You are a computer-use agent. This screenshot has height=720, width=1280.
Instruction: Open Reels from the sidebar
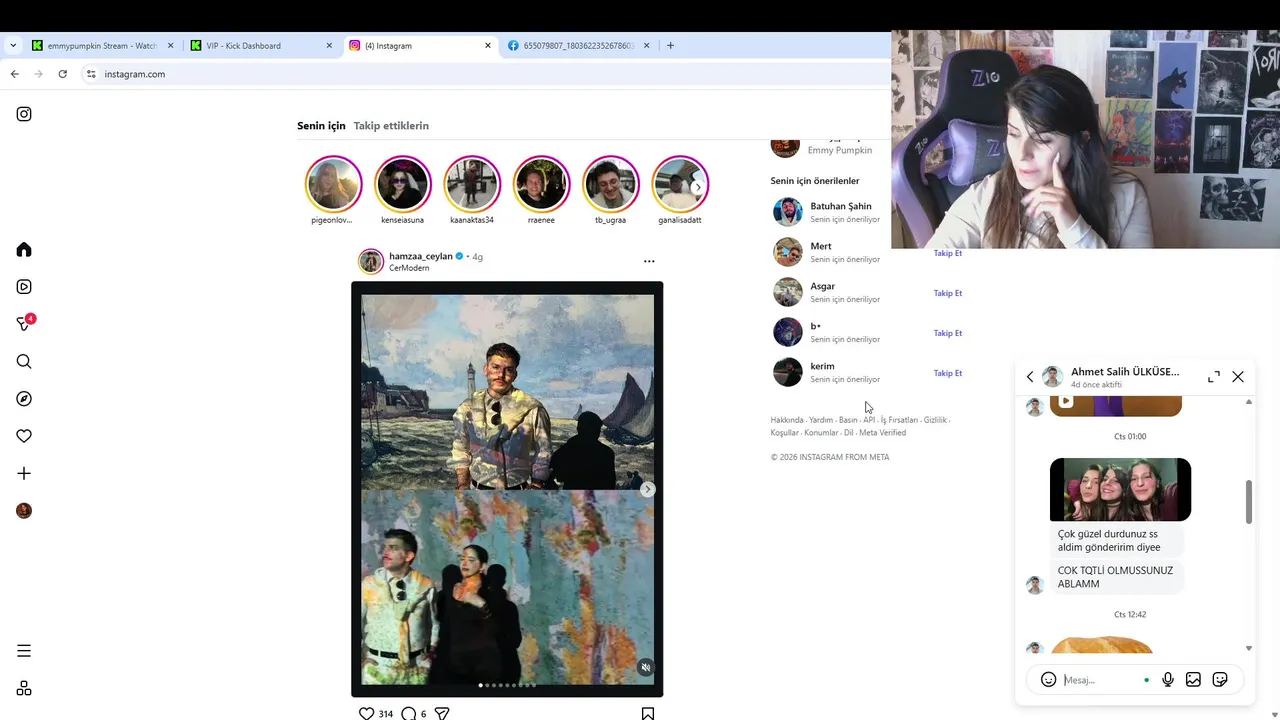[x=24, y=287]
